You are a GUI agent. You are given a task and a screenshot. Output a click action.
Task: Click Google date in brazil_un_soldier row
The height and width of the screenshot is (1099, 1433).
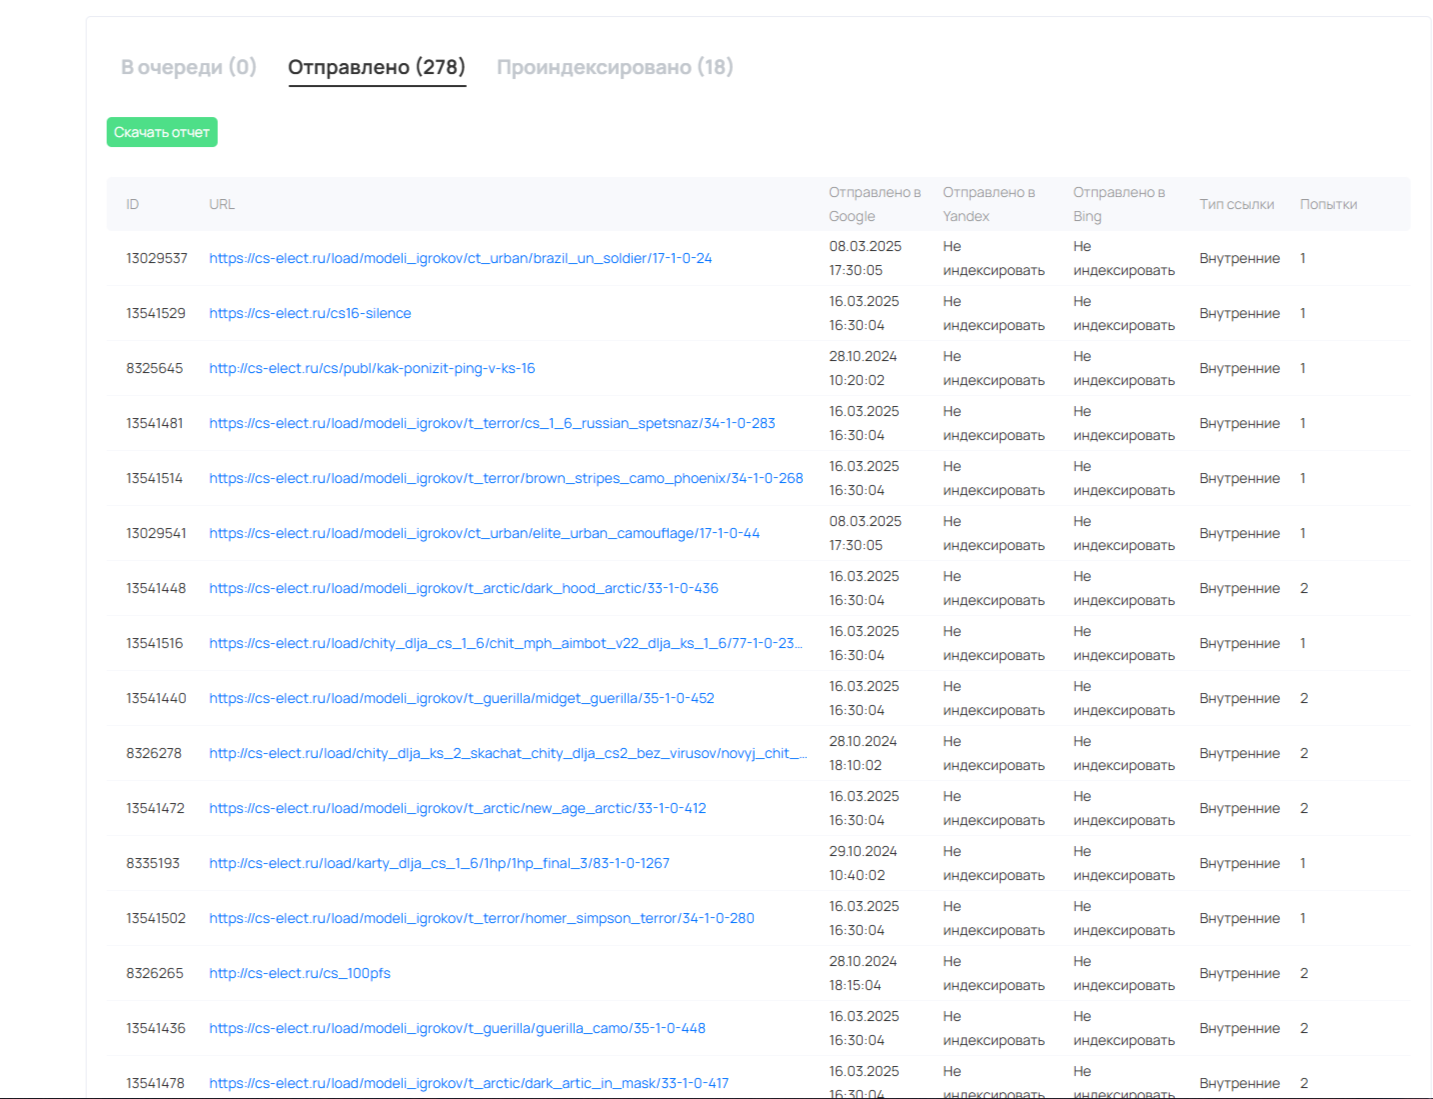[x=865, y=258]
